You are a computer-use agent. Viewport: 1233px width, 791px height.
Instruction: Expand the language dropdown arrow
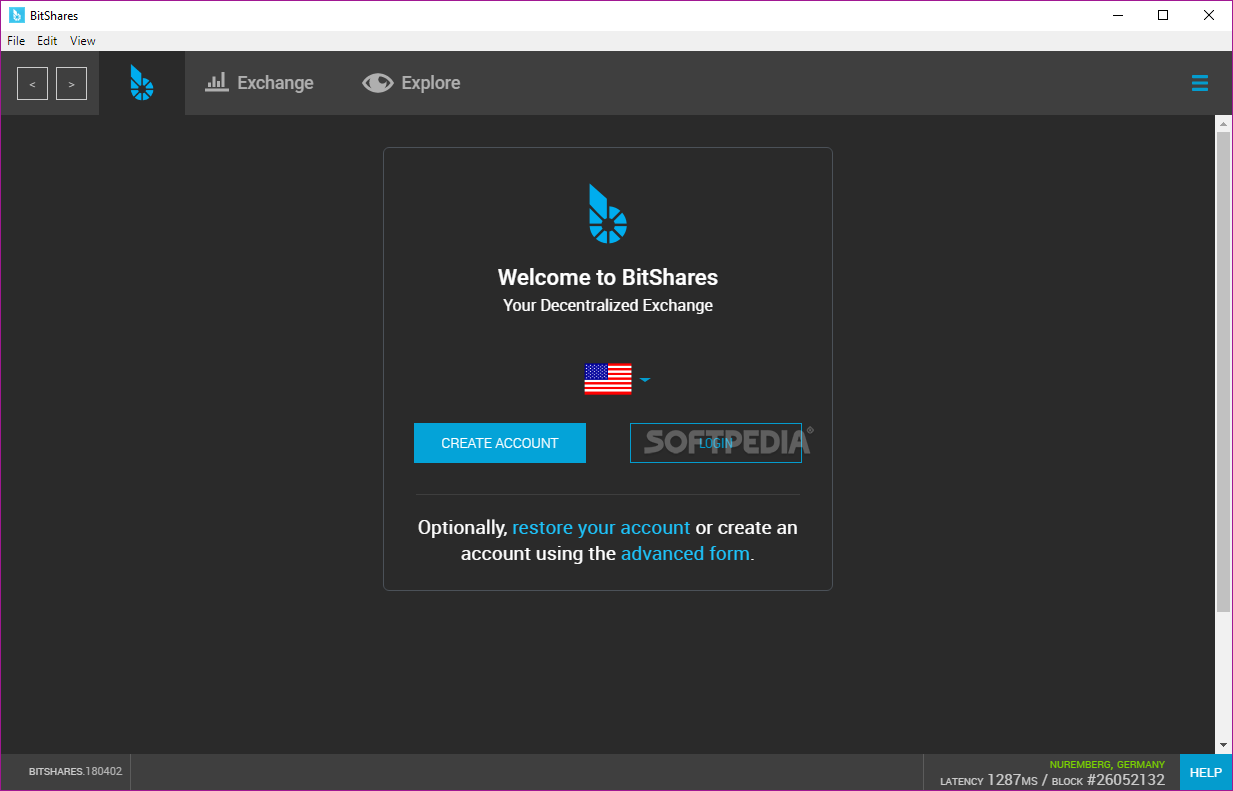coord(646,380)
